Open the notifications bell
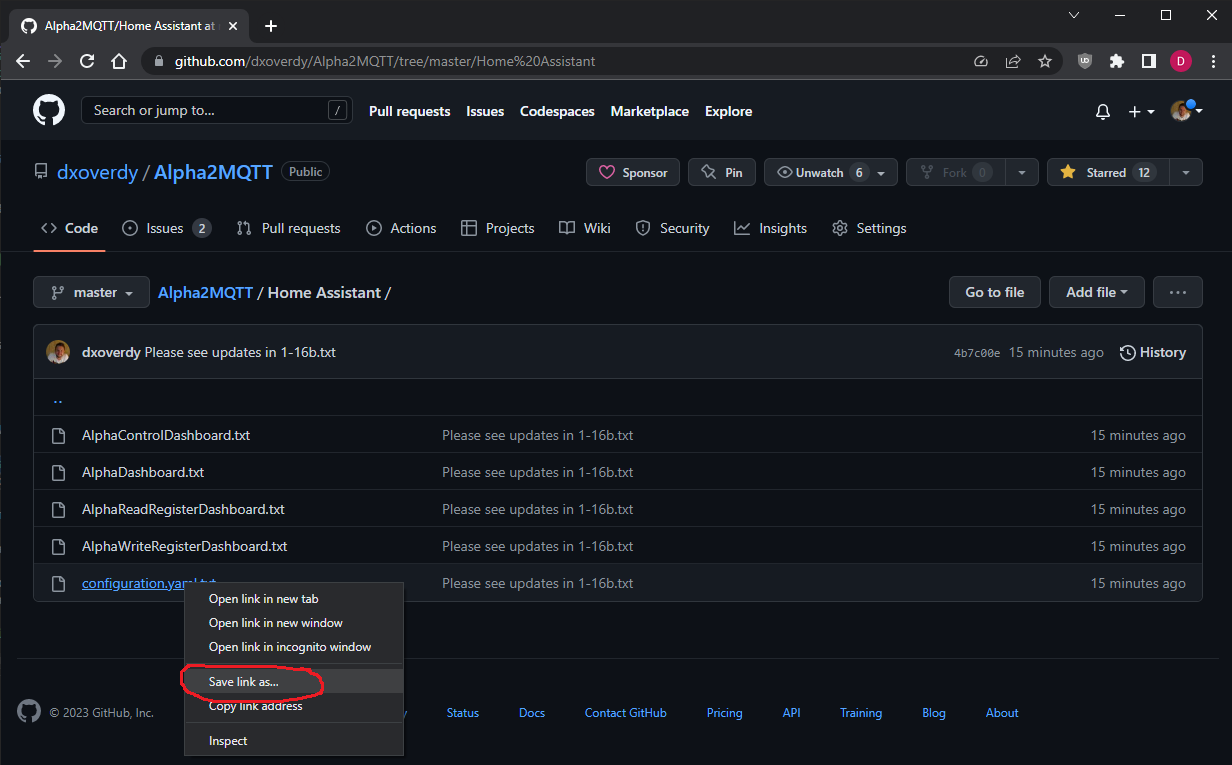Screen dimensions: 1232x765 pos(1103,112)
